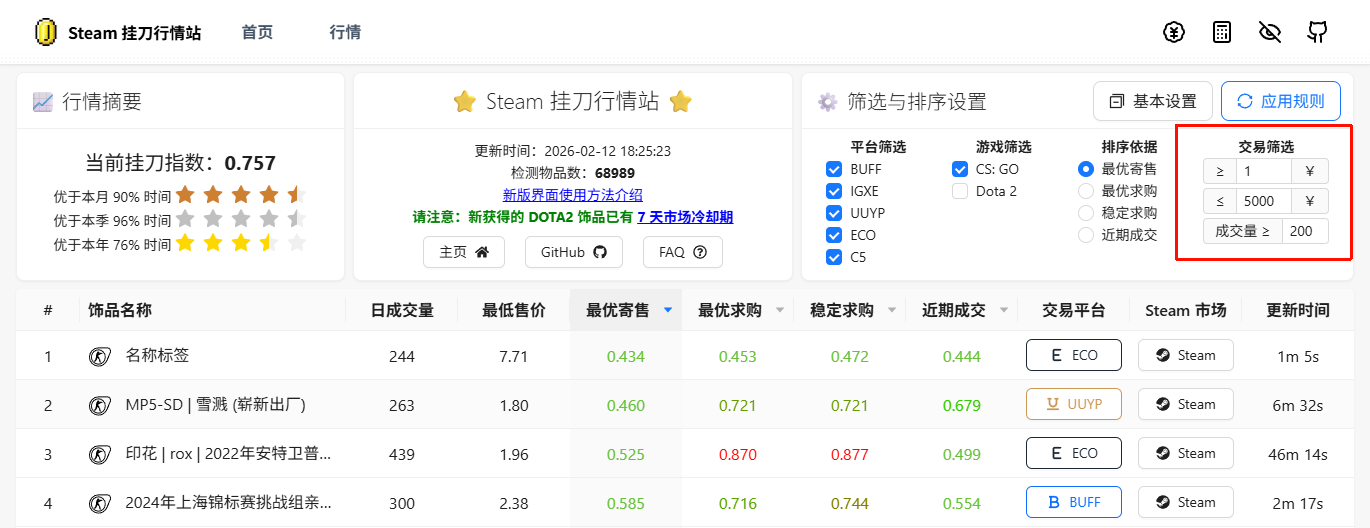Click the 应用规则 button
1370x528 pixels.
pyautogui.click(x=1281, y=101)
